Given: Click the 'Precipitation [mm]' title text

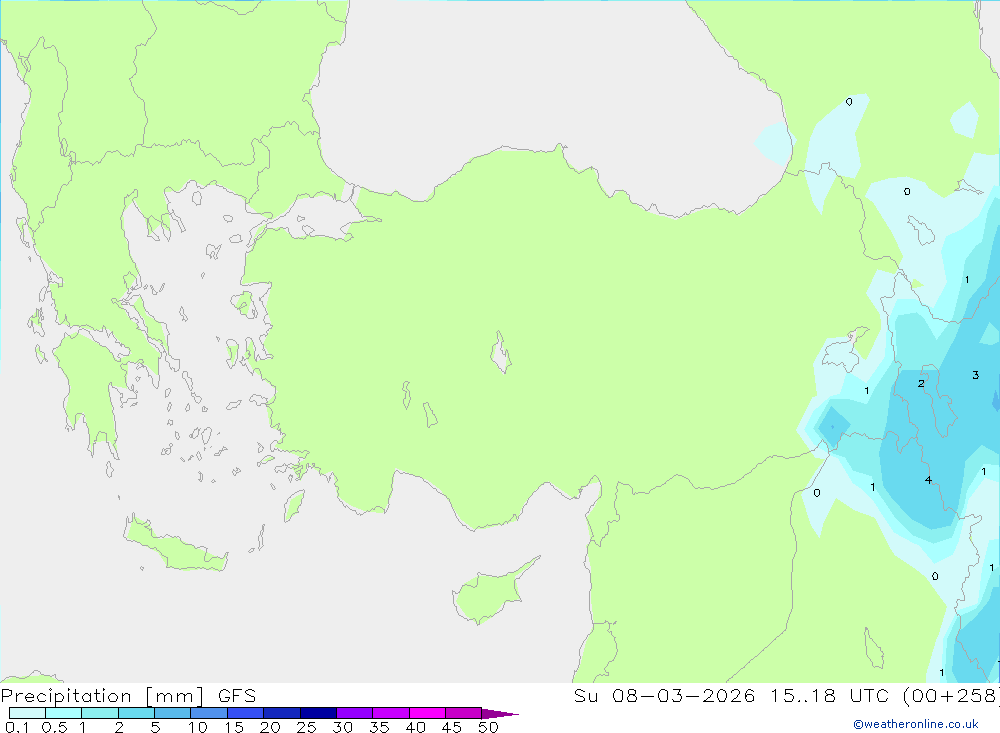Looking at the screenshot, I should 102,696.
